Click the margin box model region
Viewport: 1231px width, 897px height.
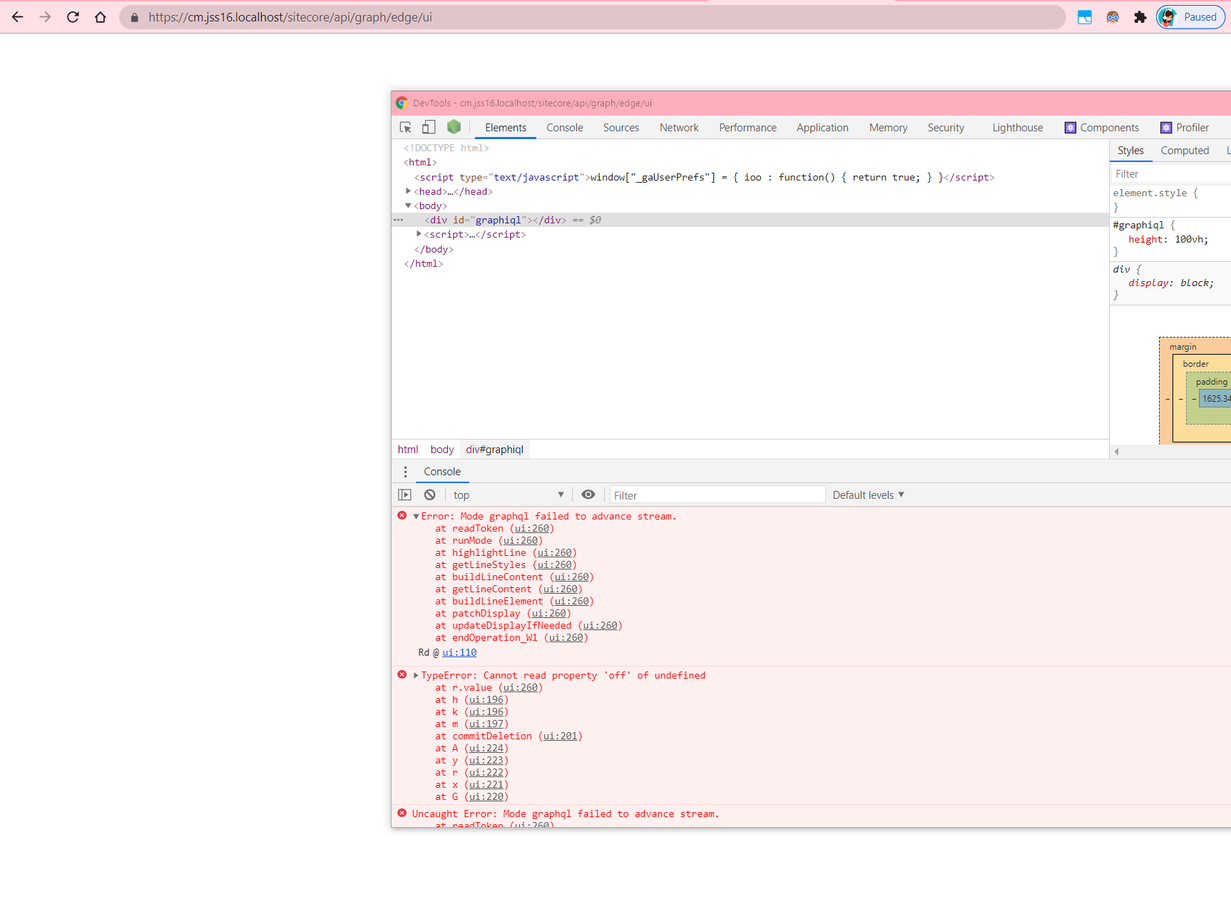pos(1182,347)
